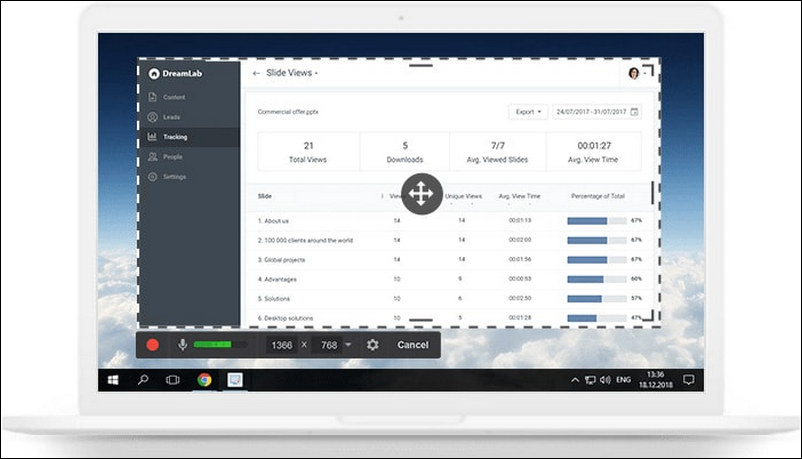Open the resolution size preset dropdown arrow

pyautogui.click(x=348, y=345)
